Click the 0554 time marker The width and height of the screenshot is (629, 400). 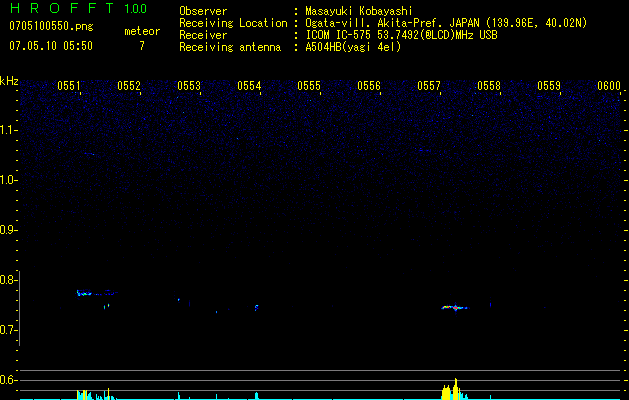(249, 86)
